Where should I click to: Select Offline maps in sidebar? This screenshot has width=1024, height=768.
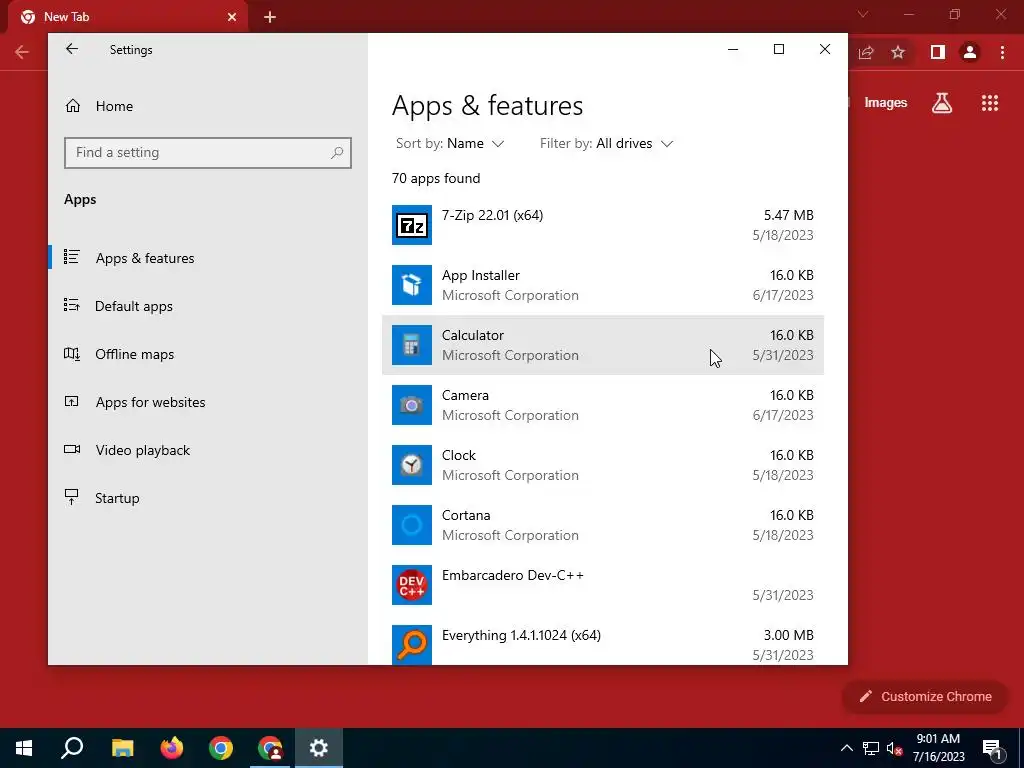208,354
